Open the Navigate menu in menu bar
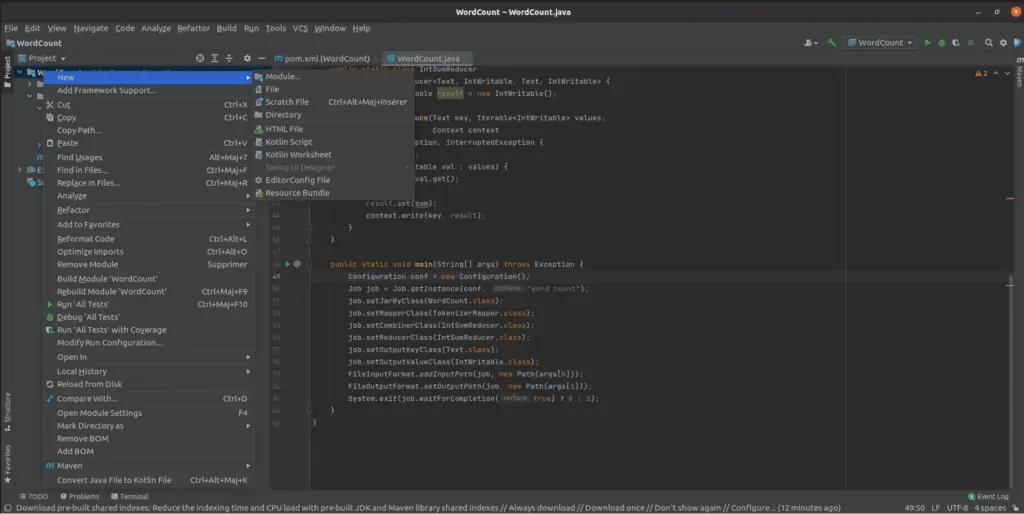The image size is (1024, 514). pos(91,28)
